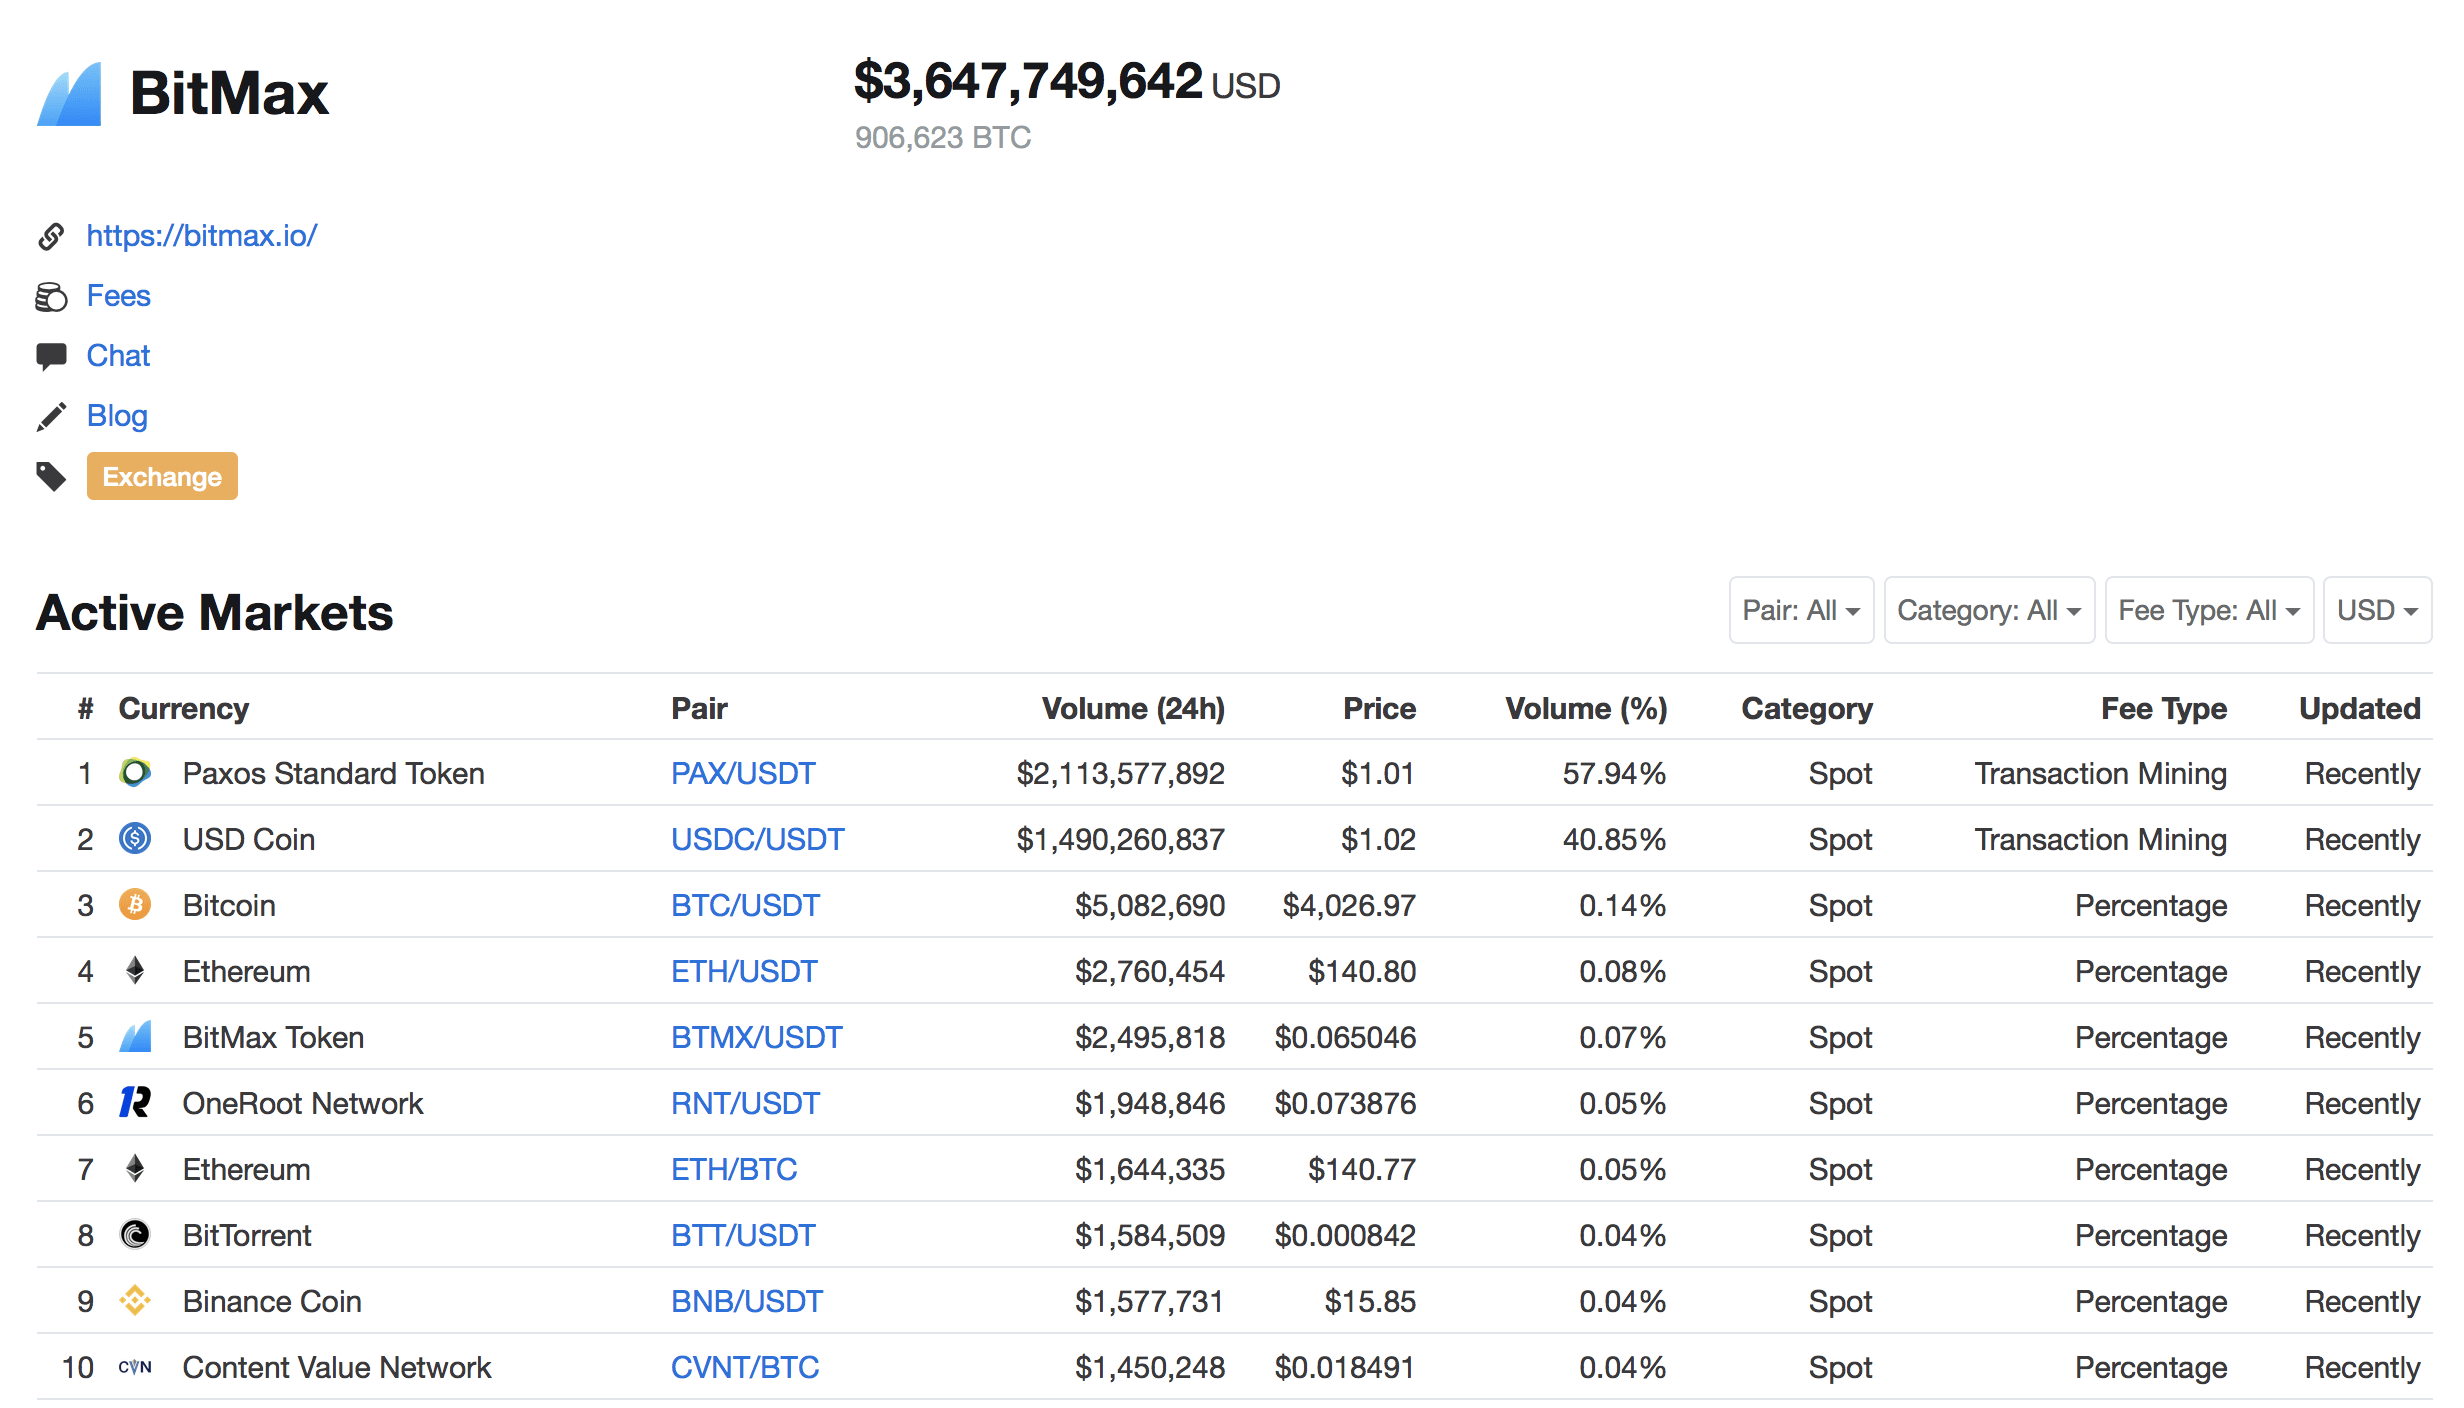Click the pencil icon beside Blog
The image size is (2464, 1408).
(51, 417)
